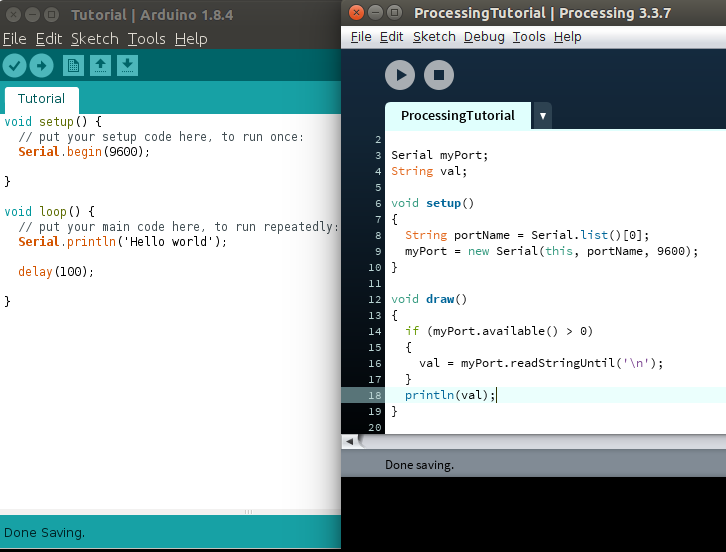Image resolution: width=726 pixels, height=552 pixels.
Task: Click the myPort.available() if statement line
Action: coord(499,331)
